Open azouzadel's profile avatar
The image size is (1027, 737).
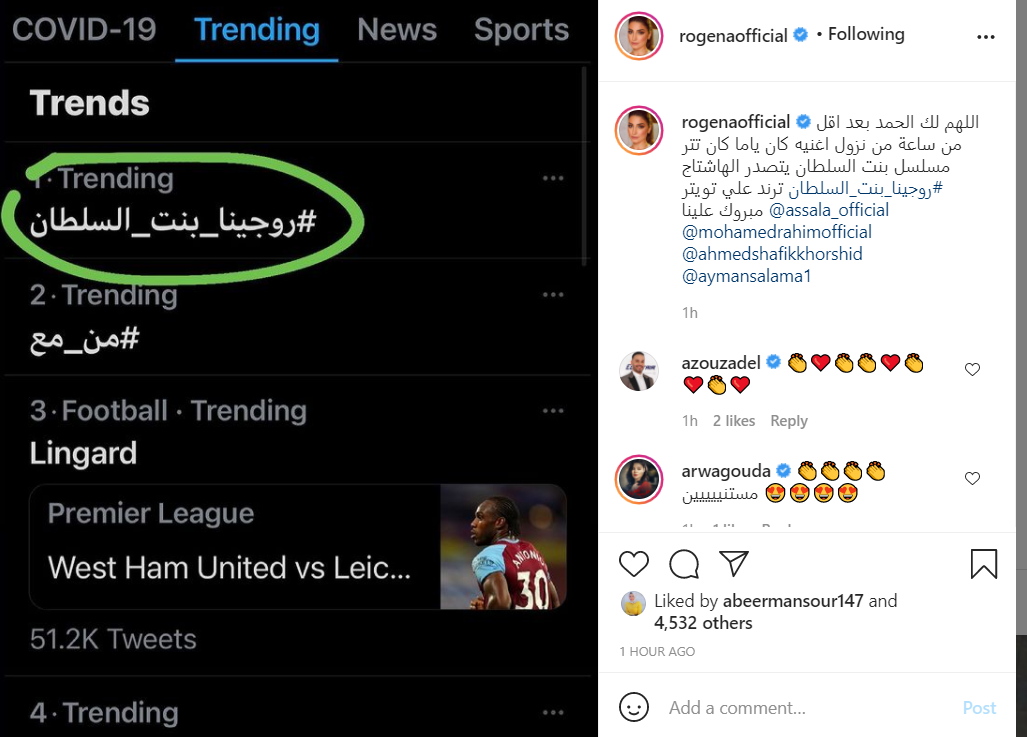(x=639, y=370)
